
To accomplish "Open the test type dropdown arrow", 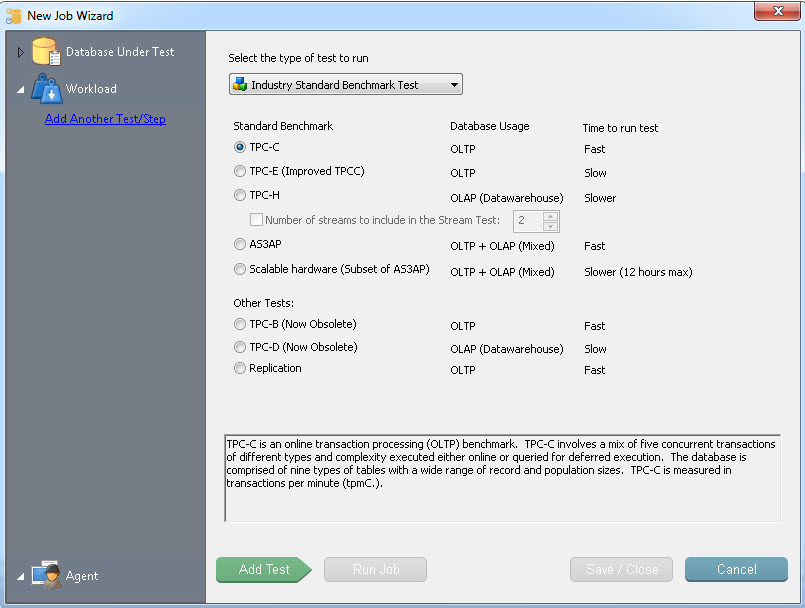I will [454, 85].
